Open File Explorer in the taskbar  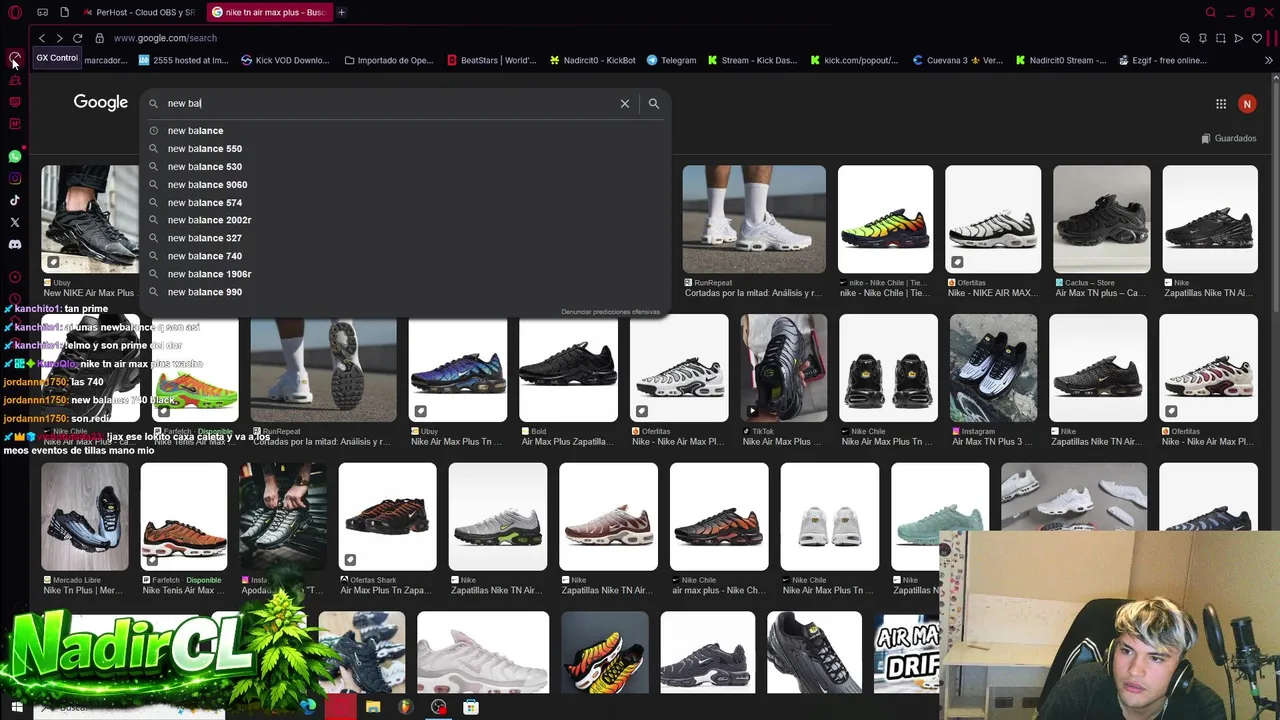pos(373,707)
